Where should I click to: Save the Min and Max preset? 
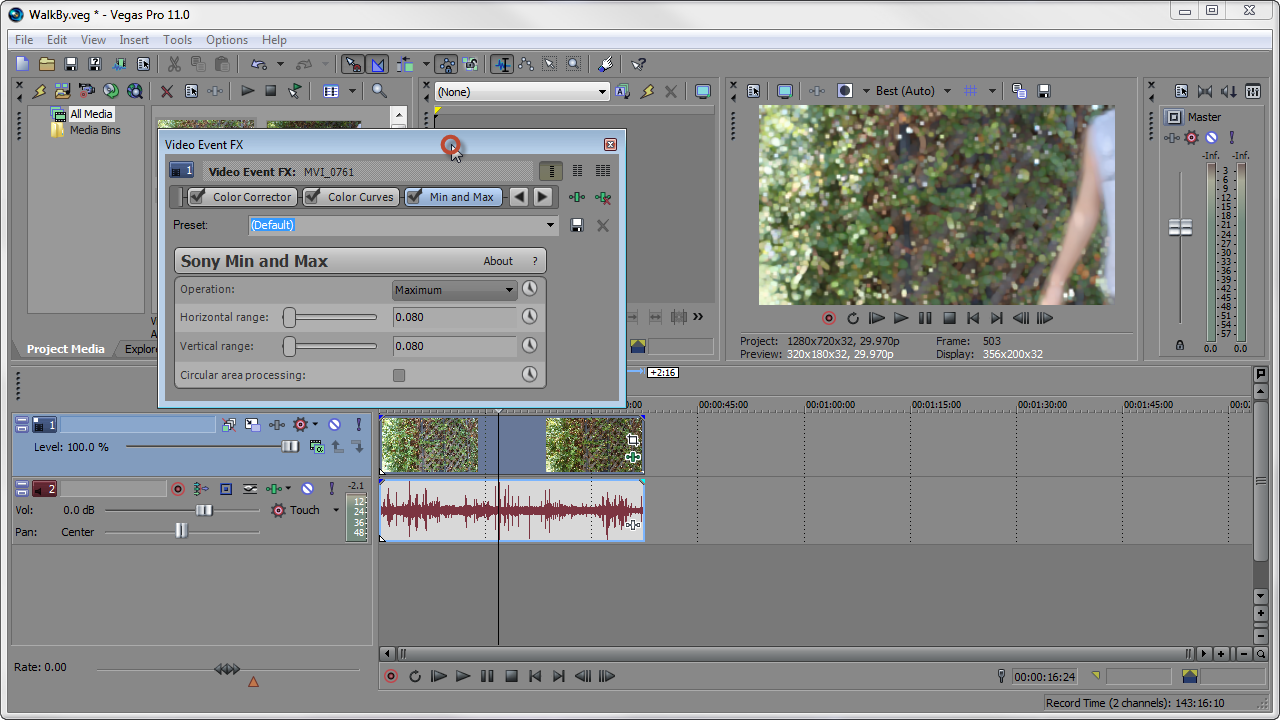click(577, 225)
